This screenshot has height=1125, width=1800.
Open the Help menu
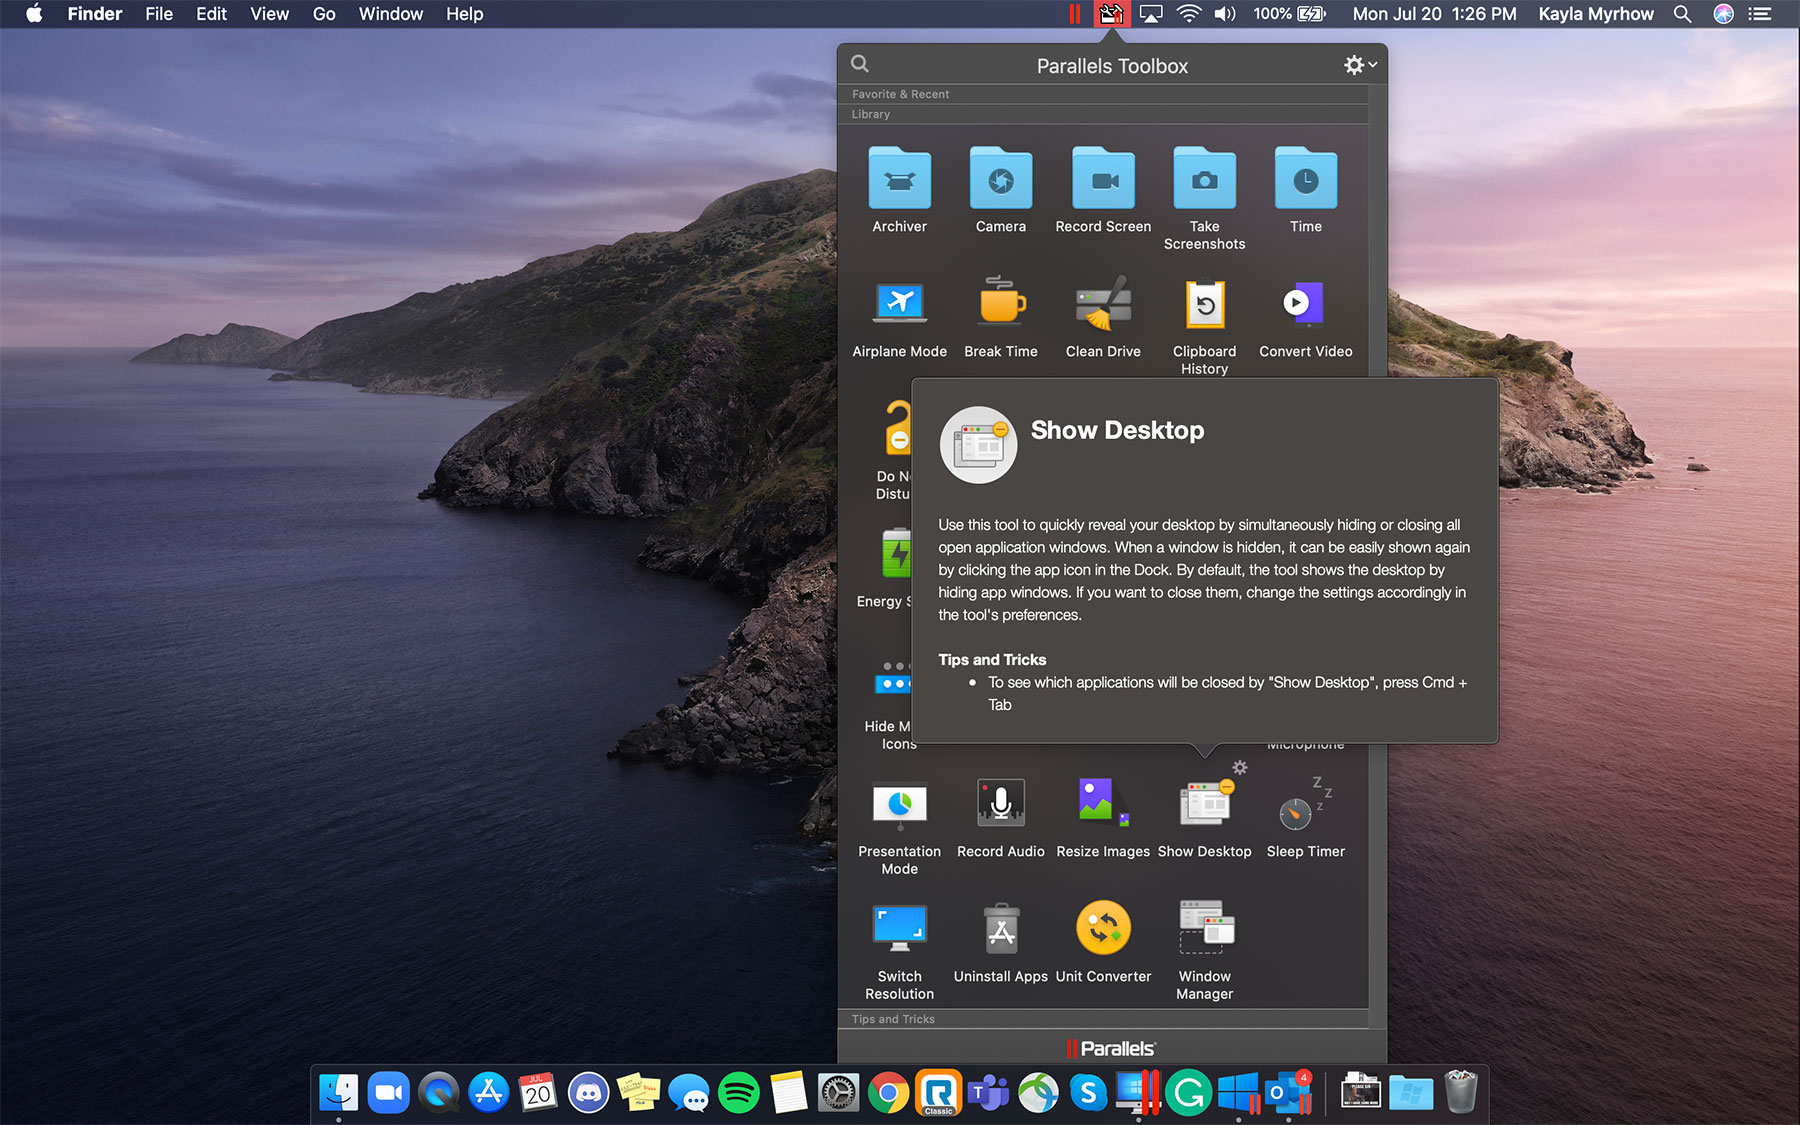464,14
